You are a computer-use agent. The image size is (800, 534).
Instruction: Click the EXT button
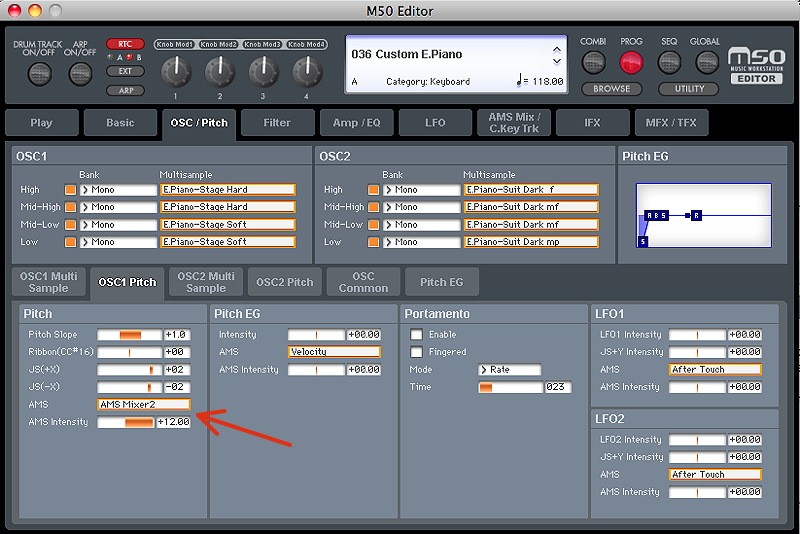[125, 71]
